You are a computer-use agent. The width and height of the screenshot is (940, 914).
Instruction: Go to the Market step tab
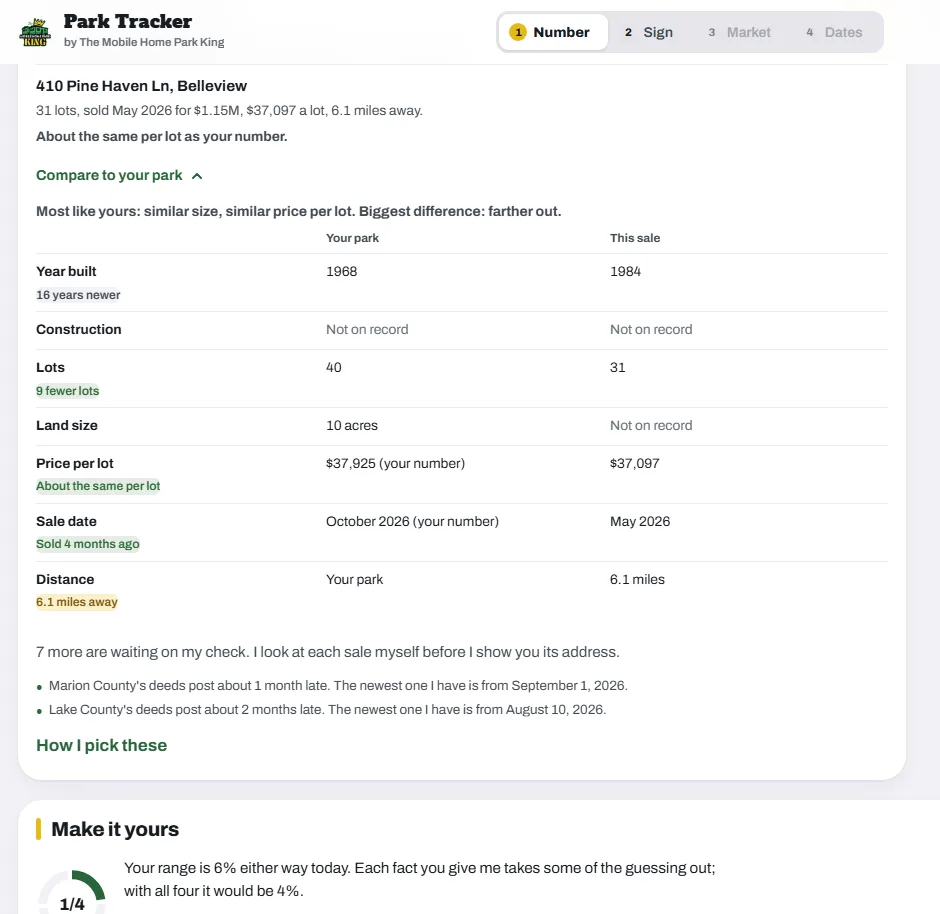pos(740,32)
